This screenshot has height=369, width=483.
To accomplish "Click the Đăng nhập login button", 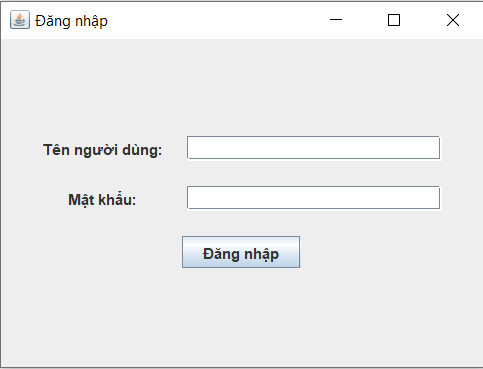I will tap(241, 252).
